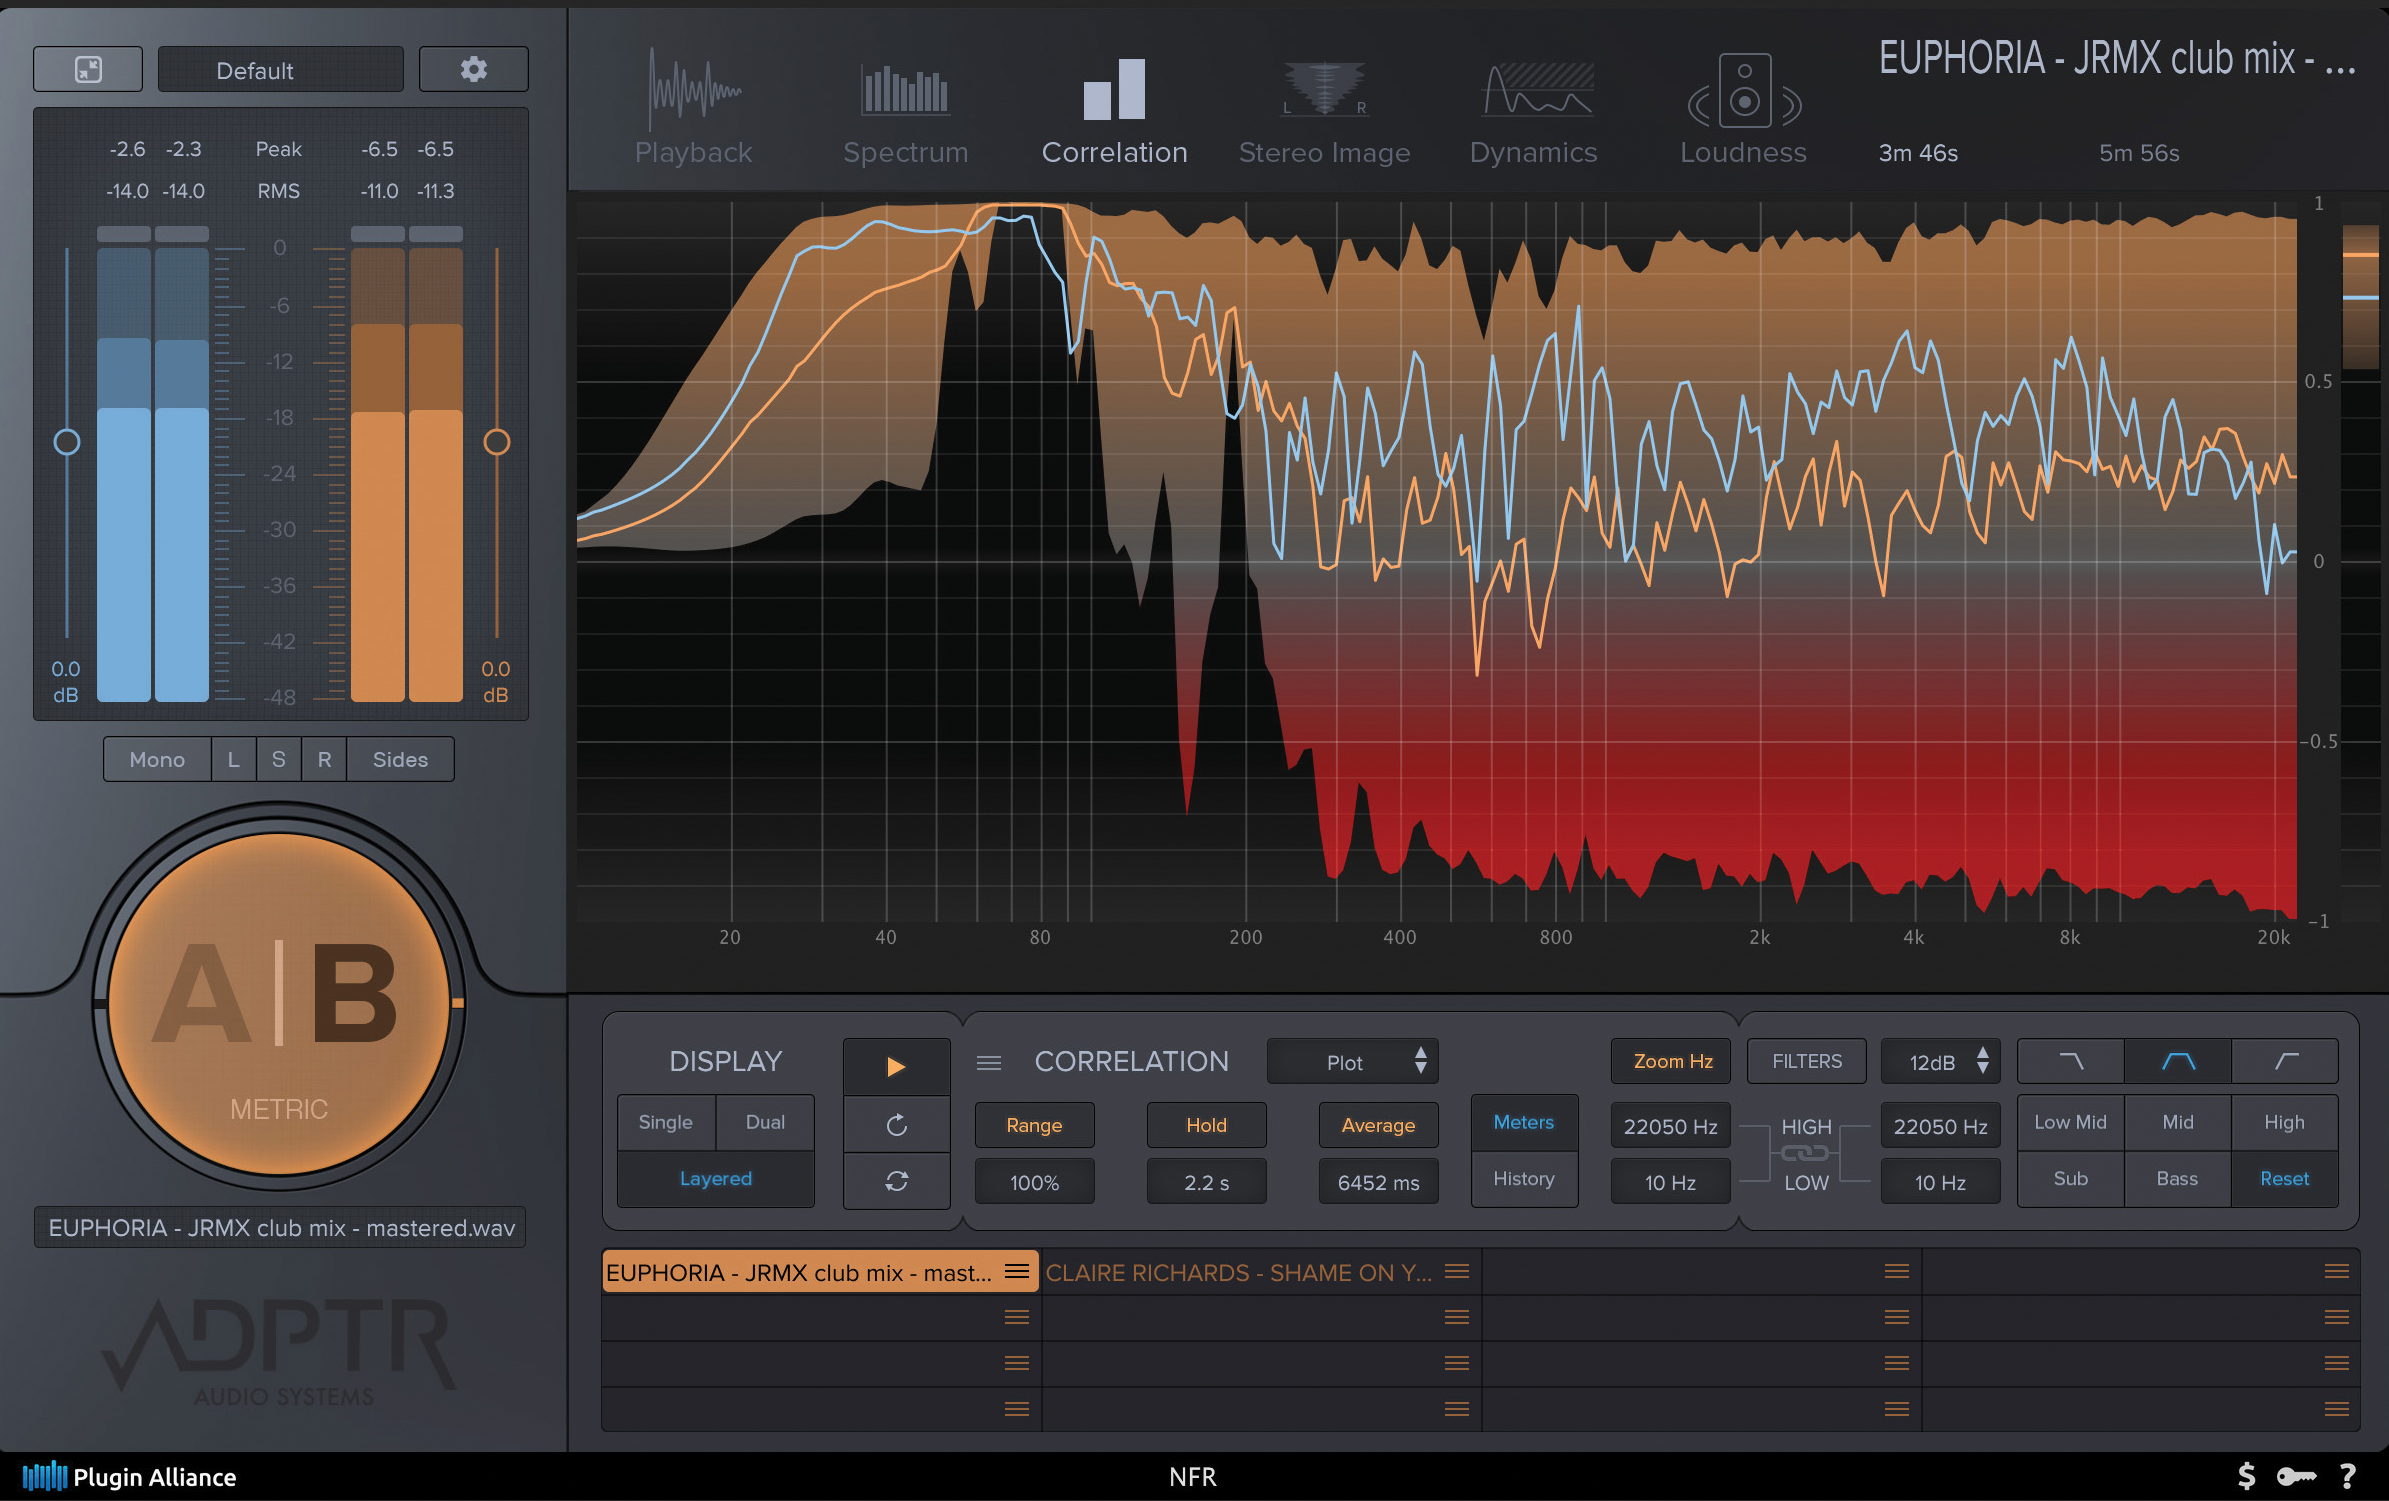Switch display to Dual mode
The width and height of the screenshot is (2389, 1501).
(765, 1122)
